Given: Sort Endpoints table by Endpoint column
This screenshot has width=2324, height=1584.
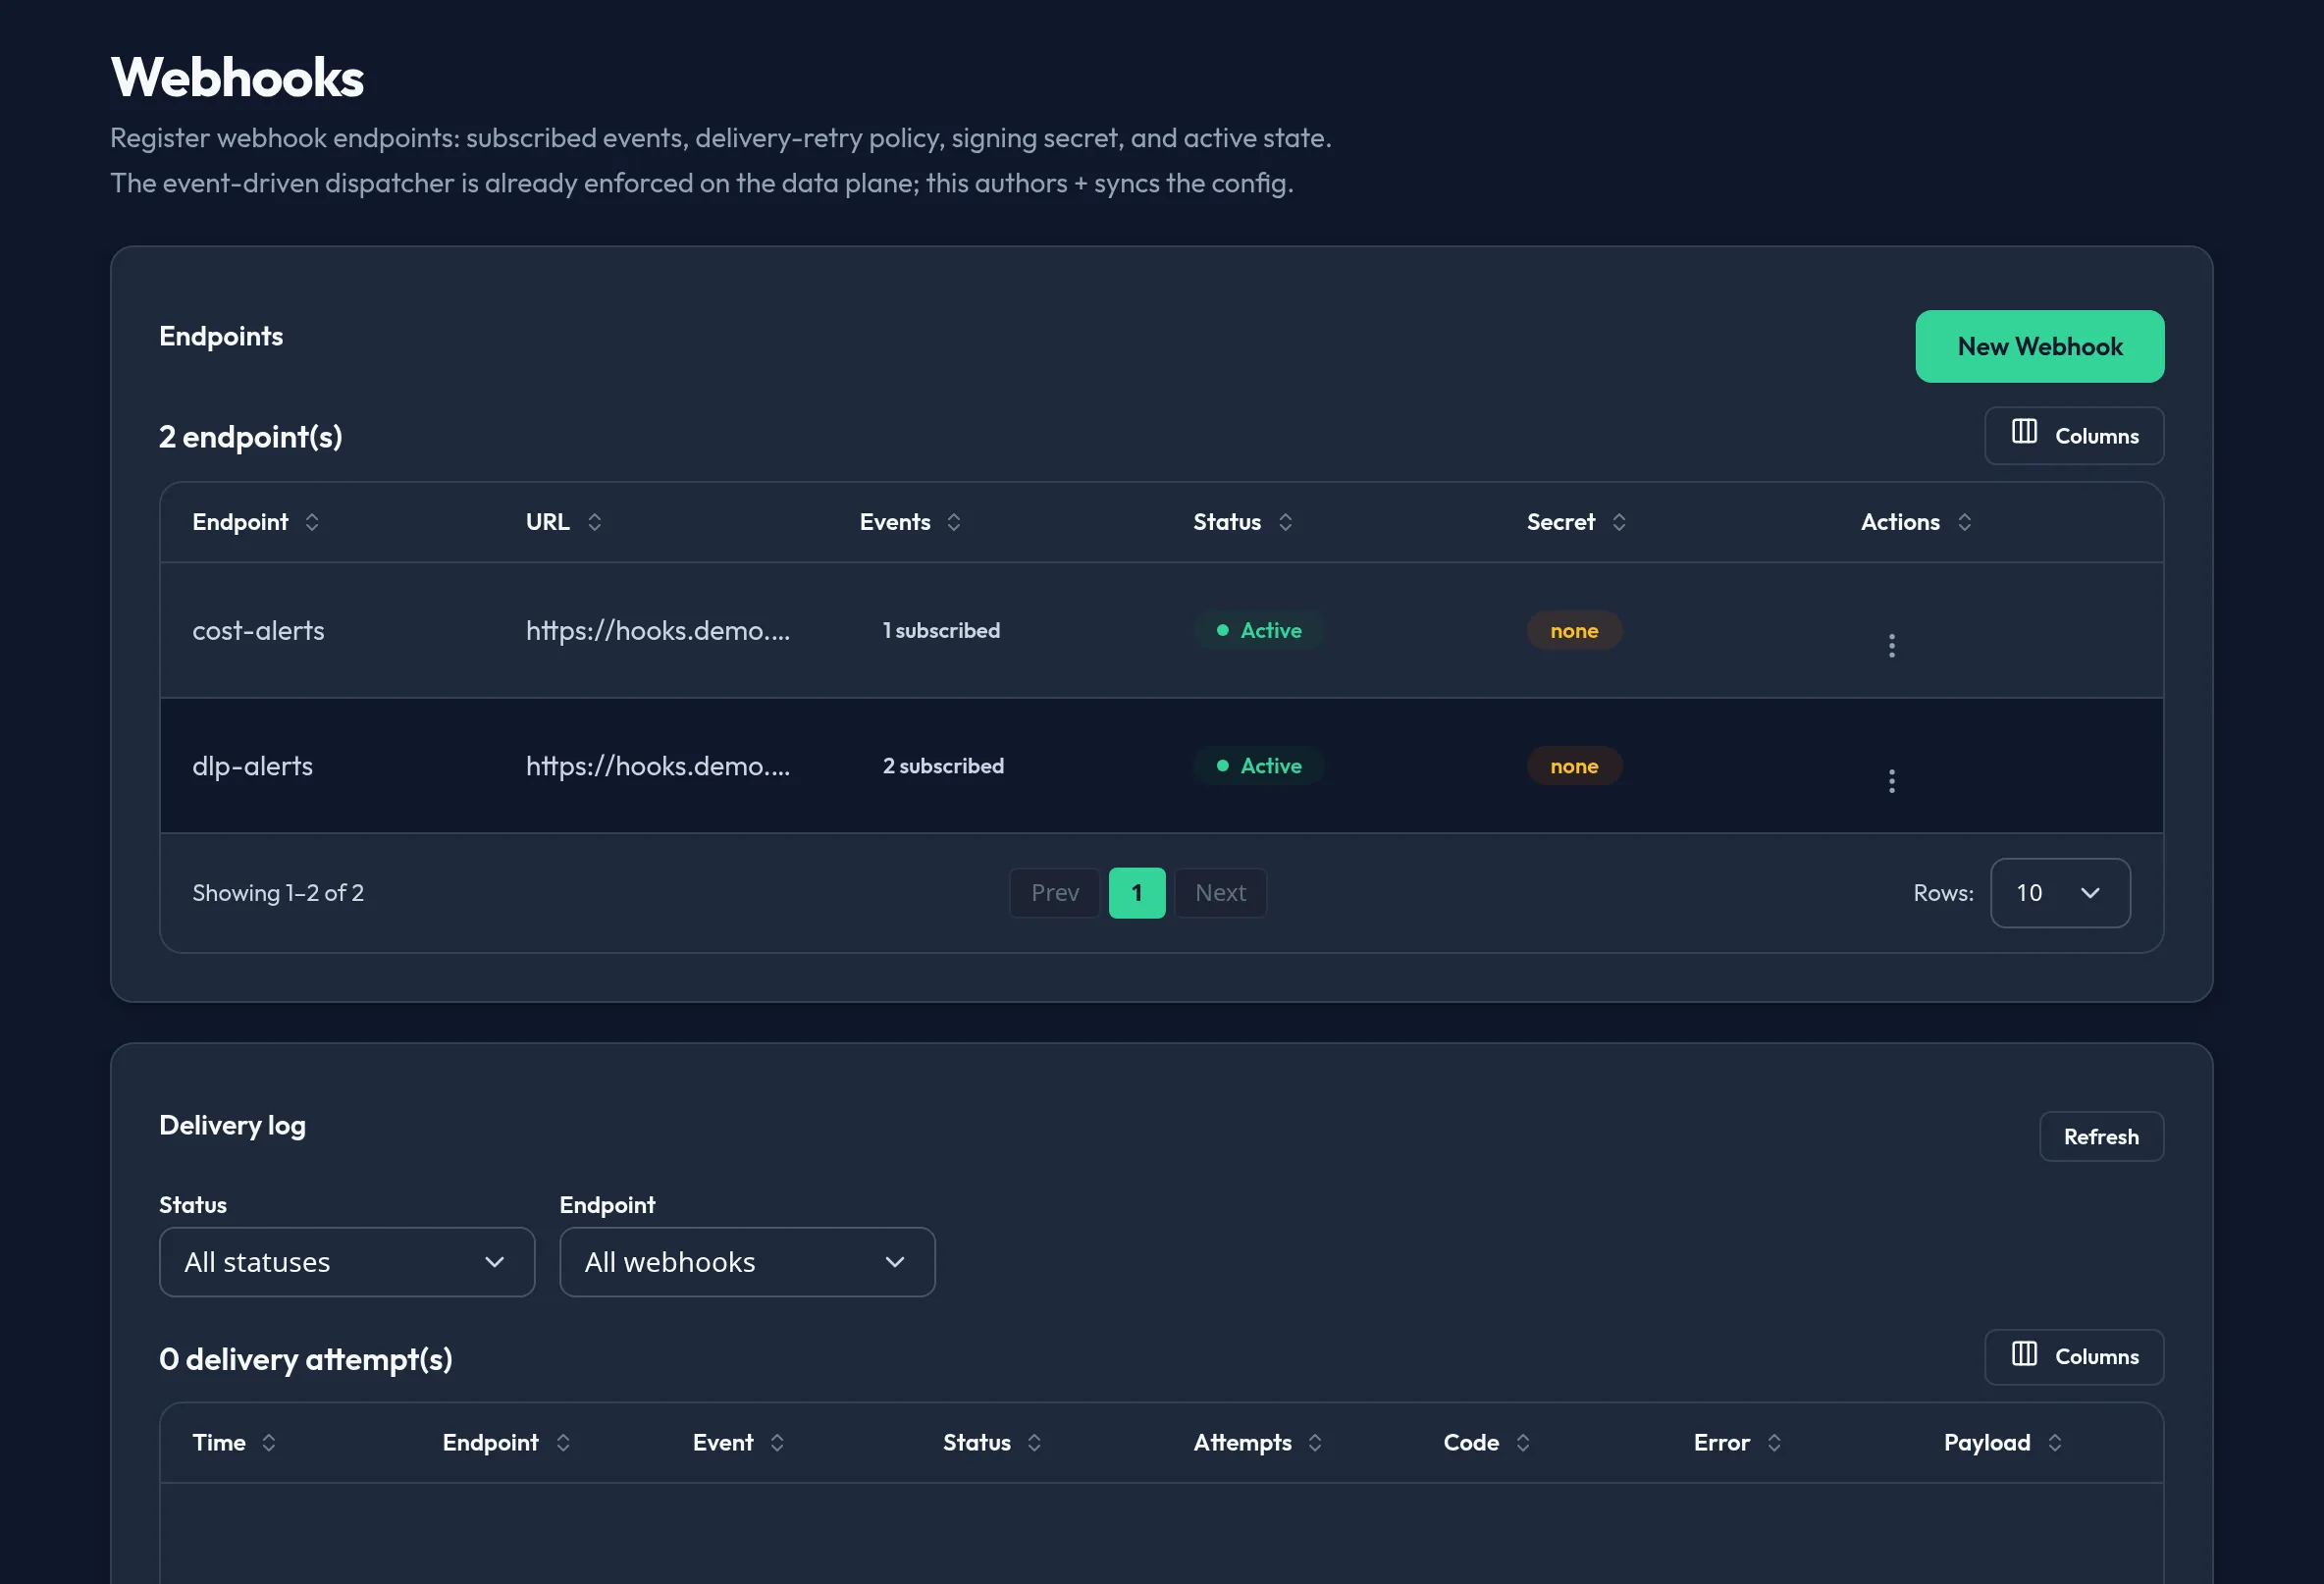Looking at the screenshot, I should 255,522.
